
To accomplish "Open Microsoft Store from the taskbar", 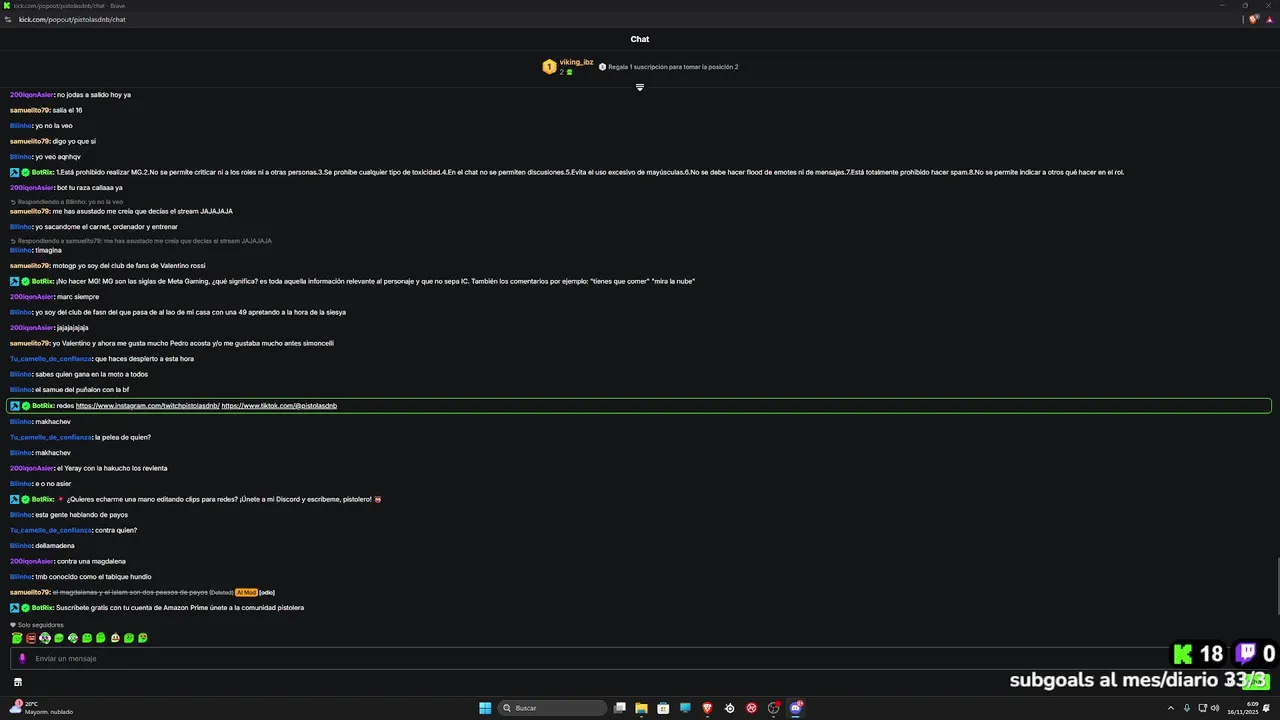I will [x=663, y=708].
